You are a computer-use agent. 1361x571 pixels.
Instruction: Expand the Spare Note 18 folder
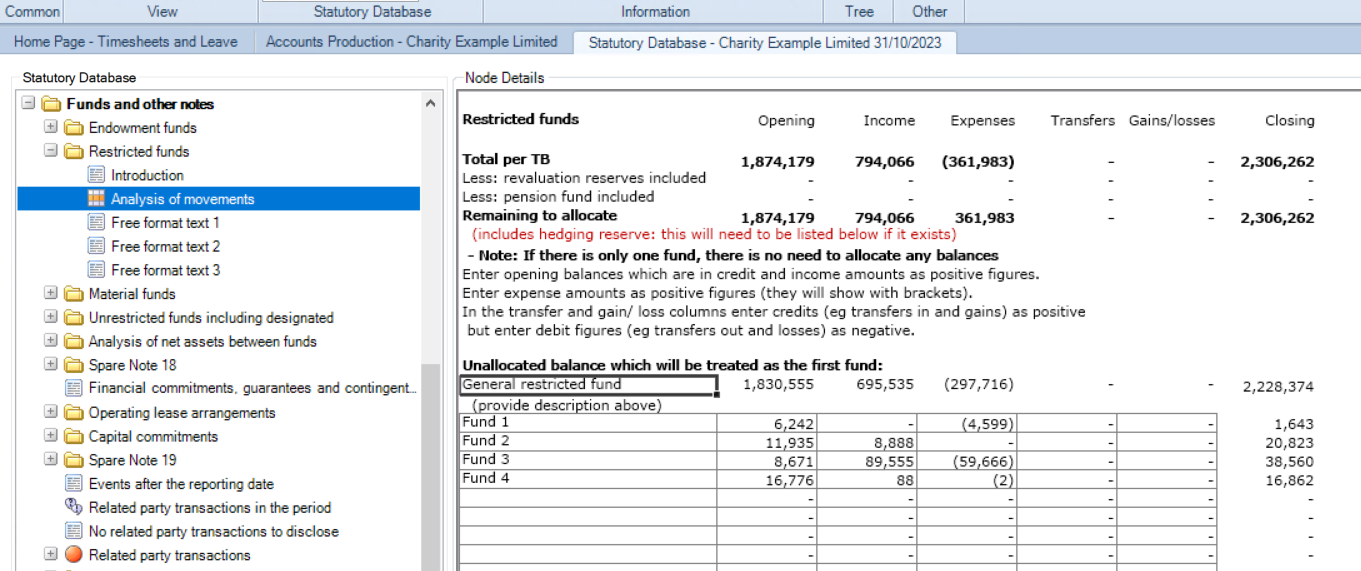tap(50, 365)
